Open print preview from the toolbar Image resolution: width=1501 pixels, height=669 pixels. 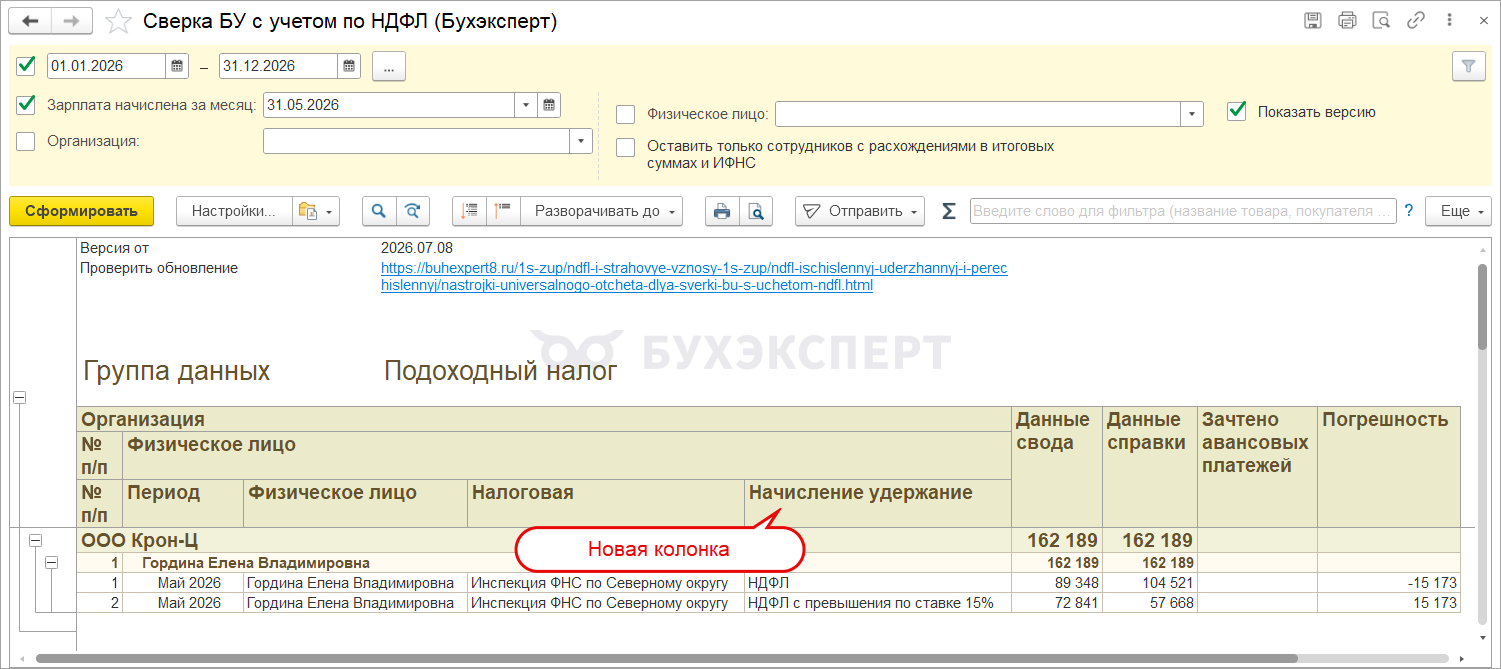coord(756,211)
